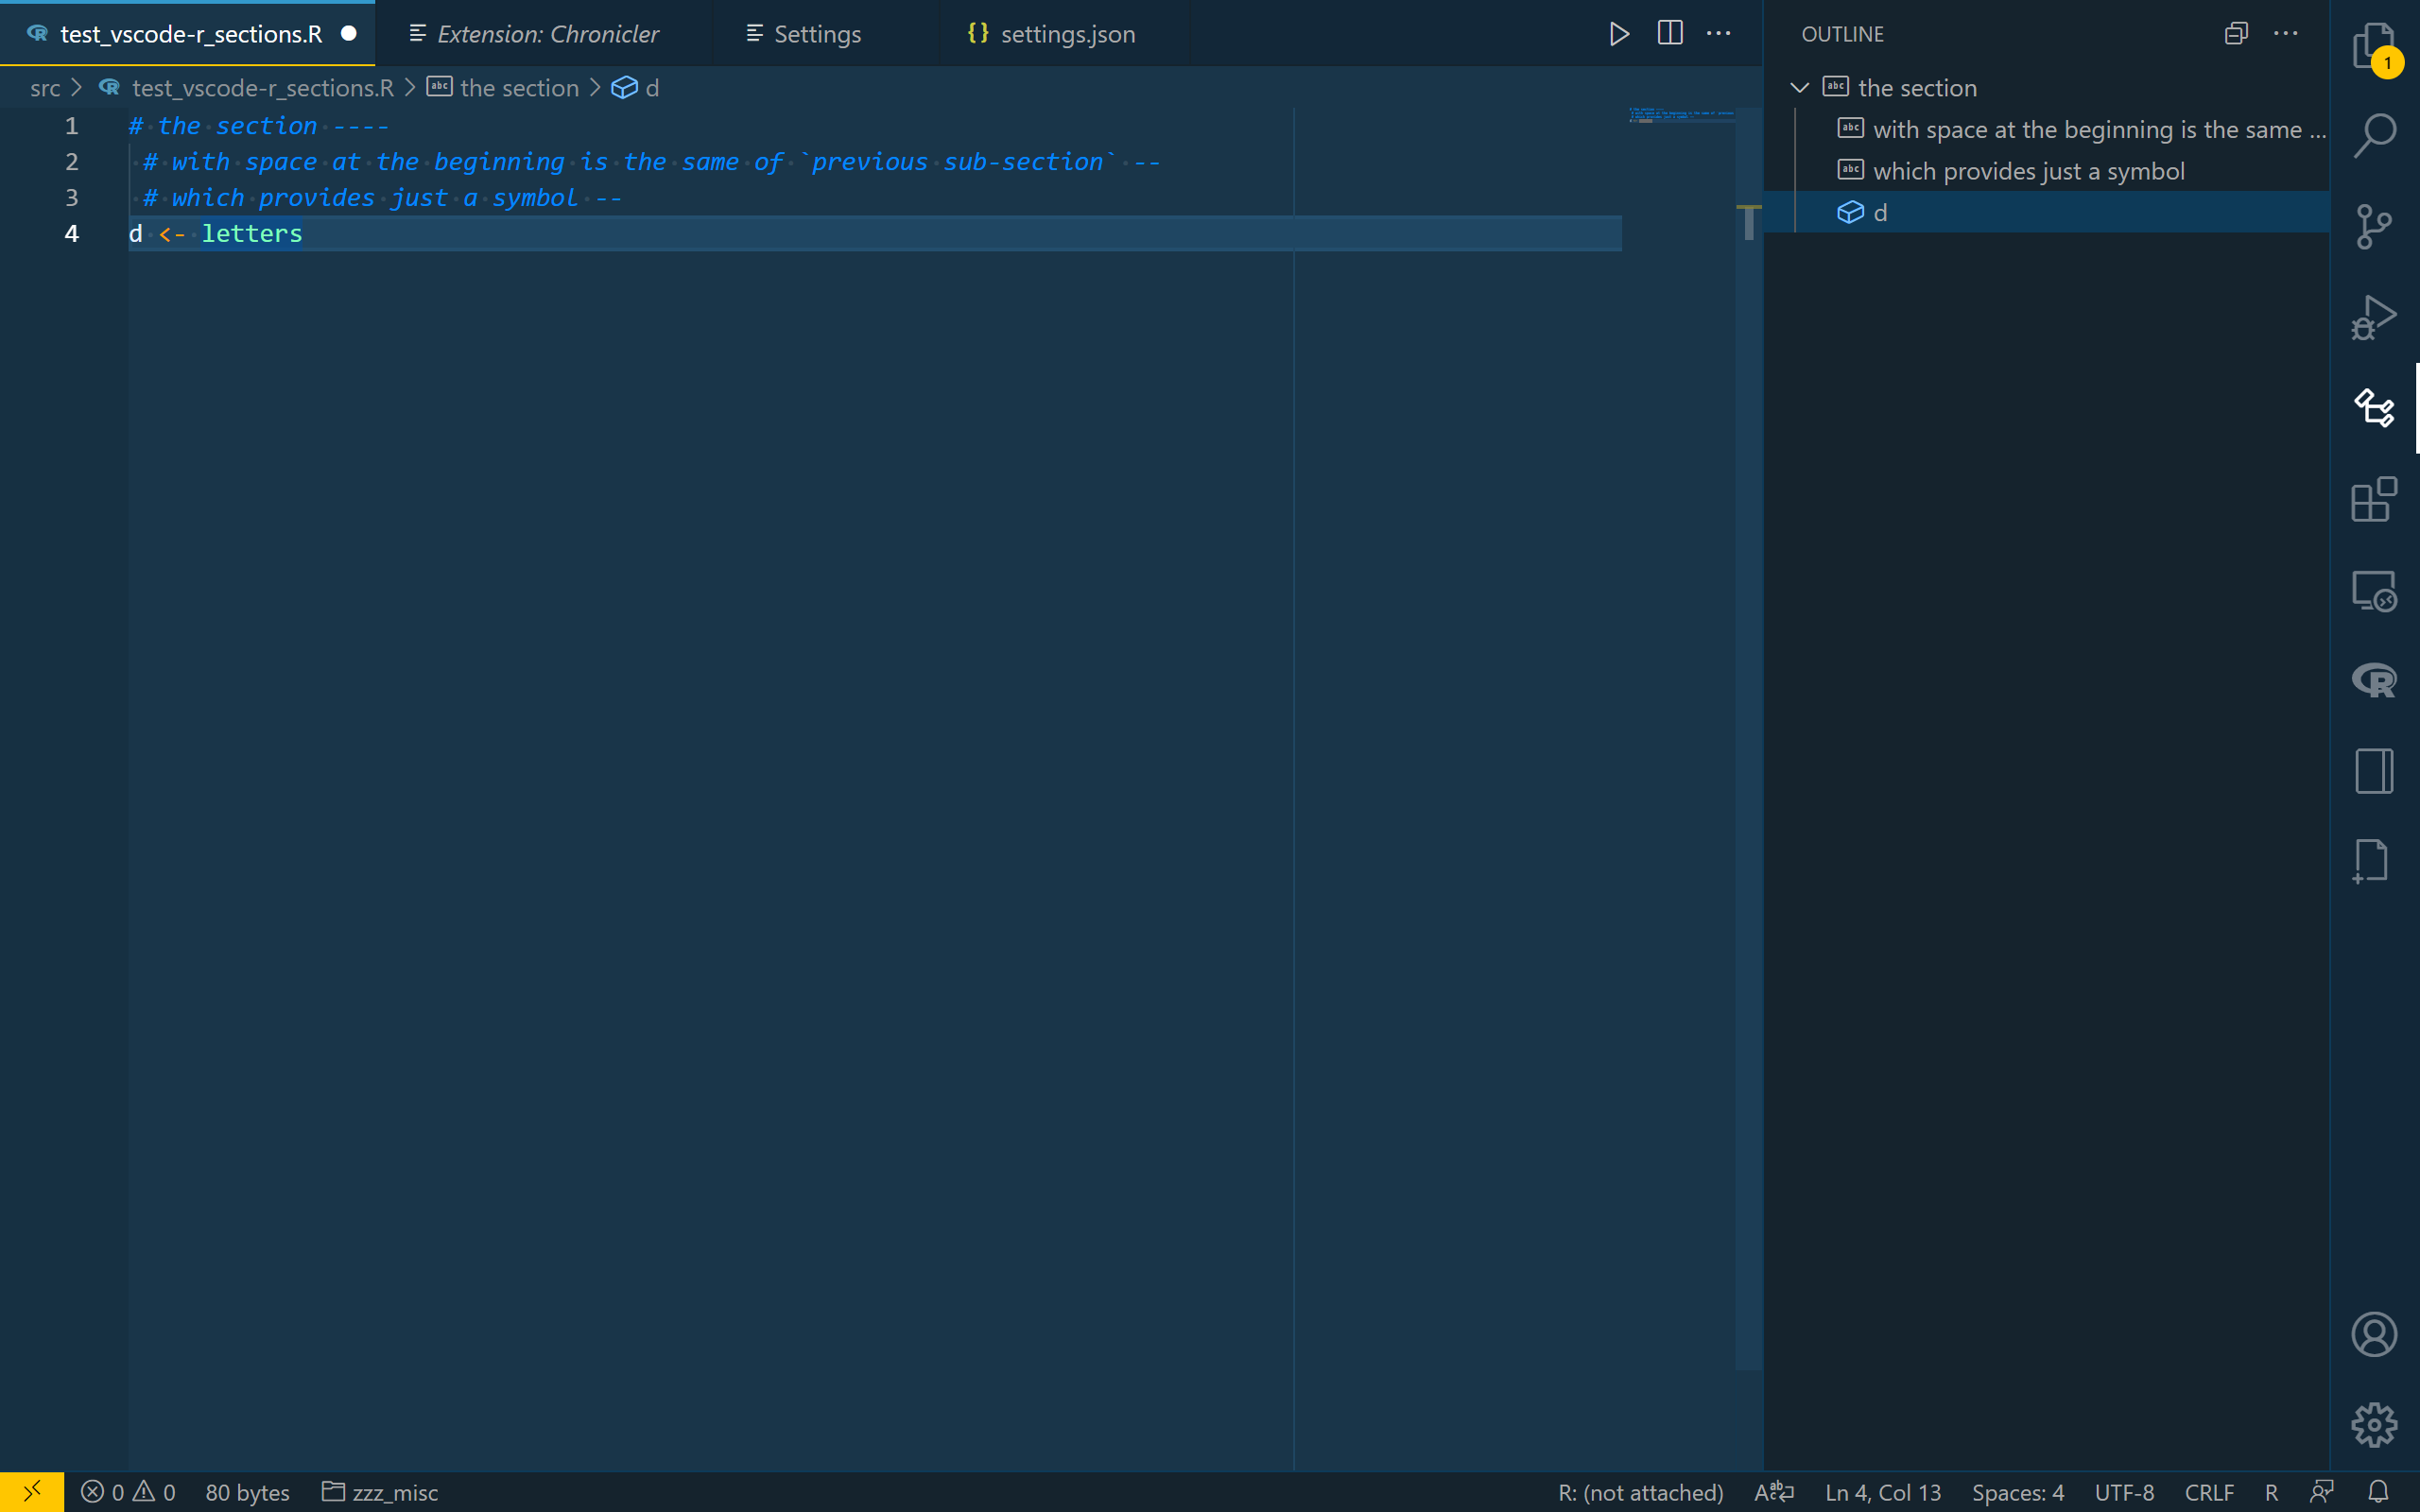Click the errors and warnings status indicator
This screenshot has width=2420, height=1512.
[128, 1492]
